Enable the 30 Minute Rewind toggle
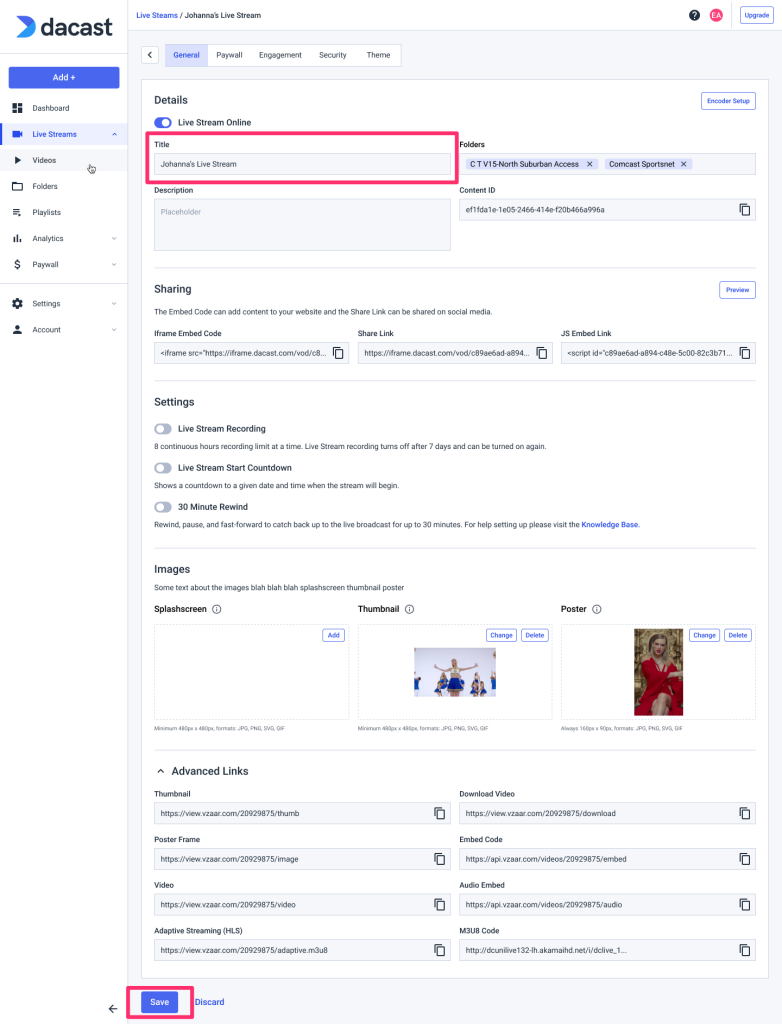This screenshot has width=782, height=1024. [x=163, y=507]
